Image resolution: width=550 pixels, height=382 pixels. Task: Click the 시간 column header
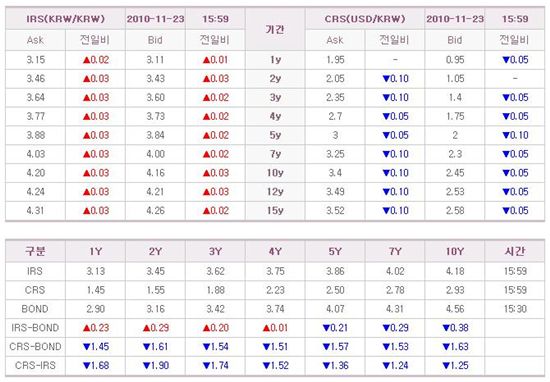coord(515,251)
